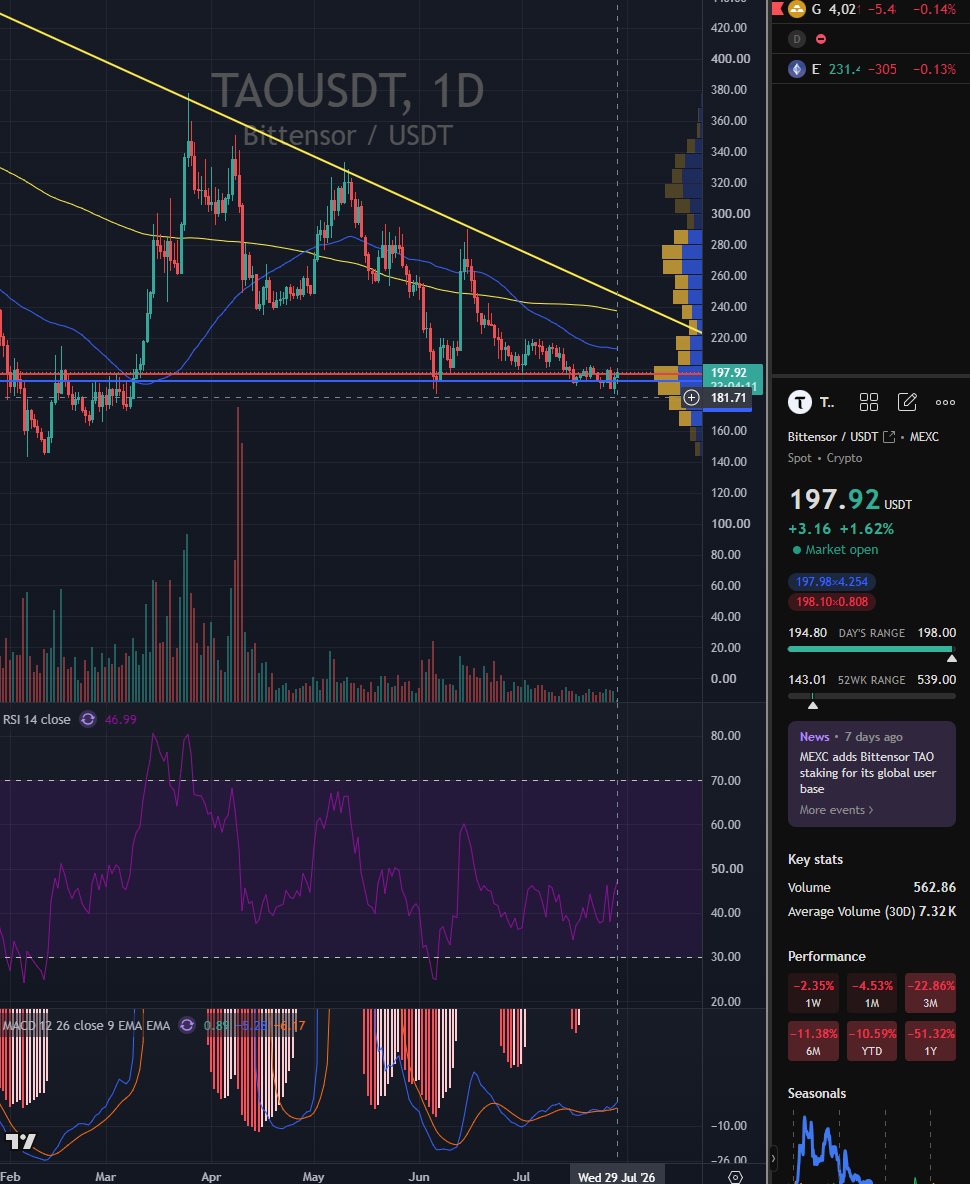The image size is (970, 1184).
Task: Click the Seasonals chart thumbnail
Action: (872, 1146)
